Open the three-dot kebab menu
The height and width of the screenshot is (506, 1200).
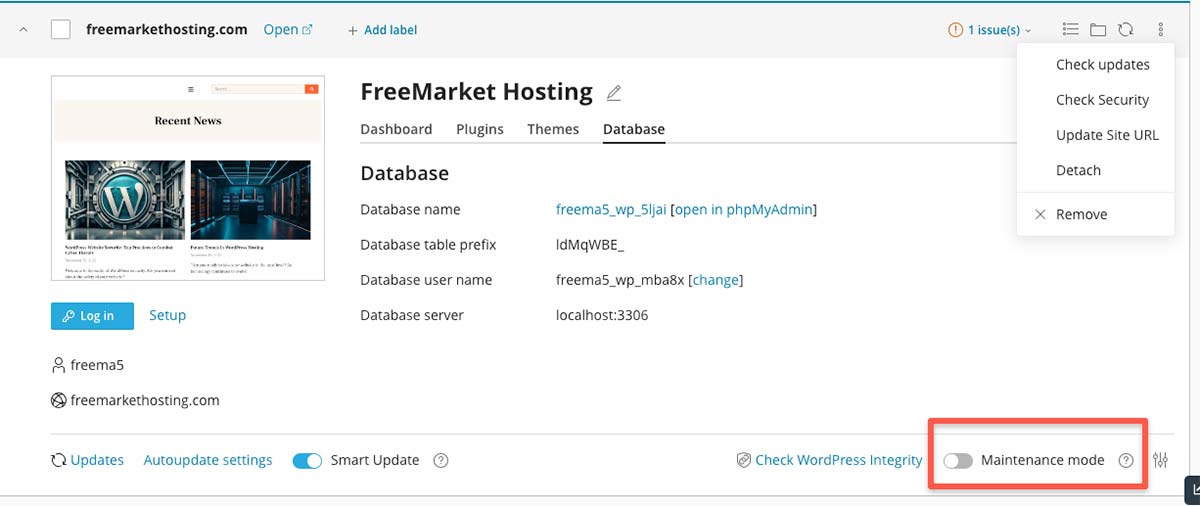tap(1160, 30)
